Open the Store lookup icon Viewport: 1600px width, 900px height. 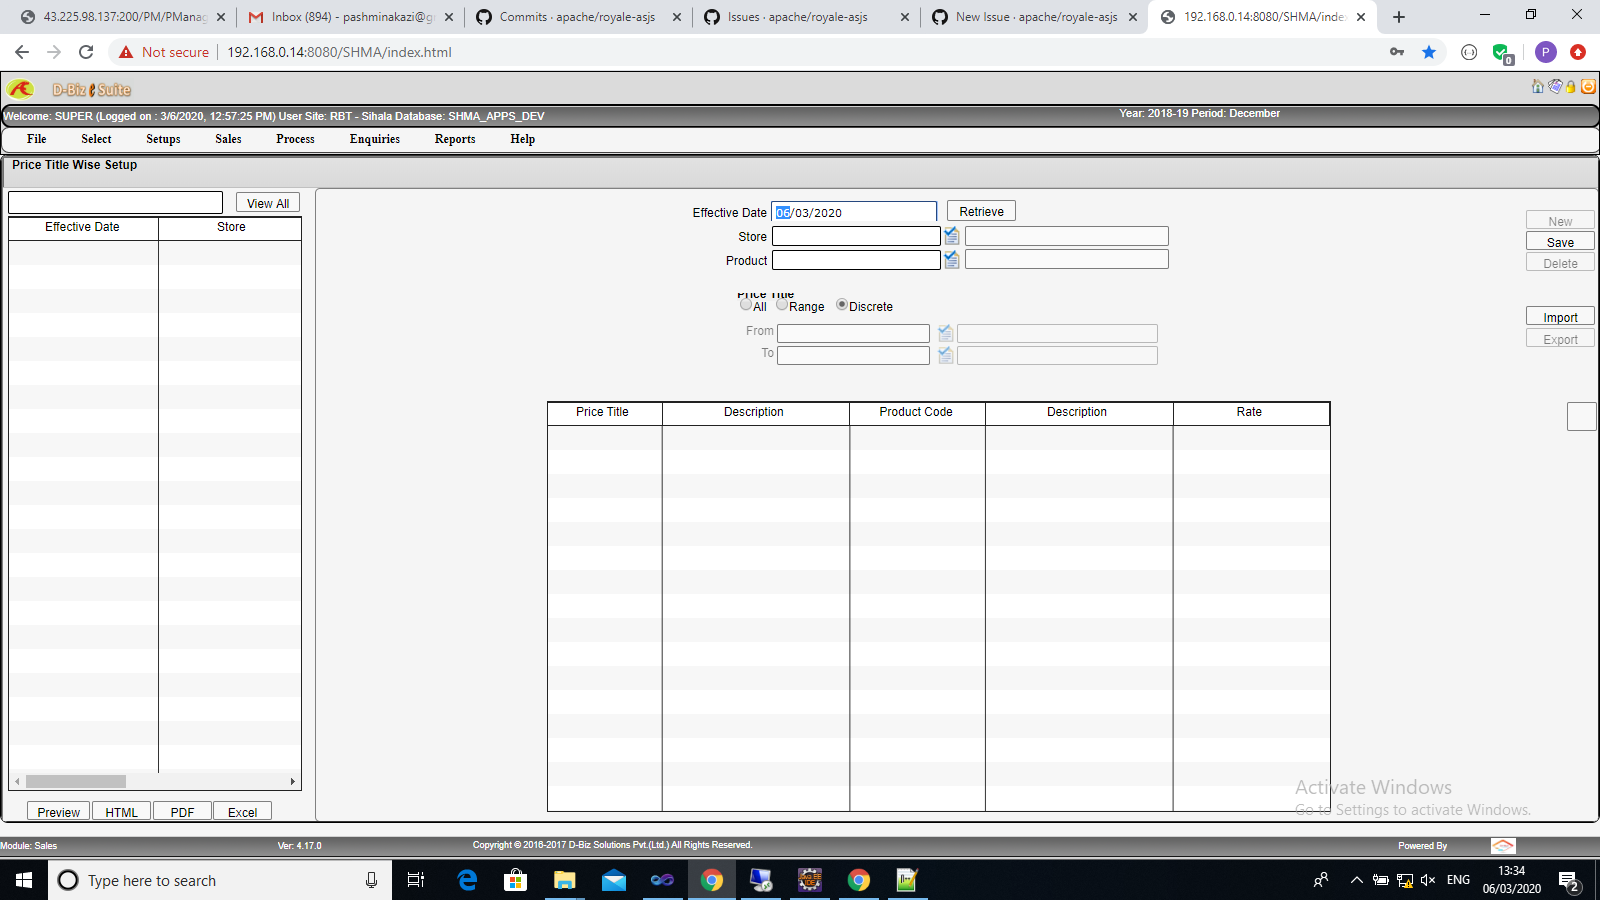[951, 236]
